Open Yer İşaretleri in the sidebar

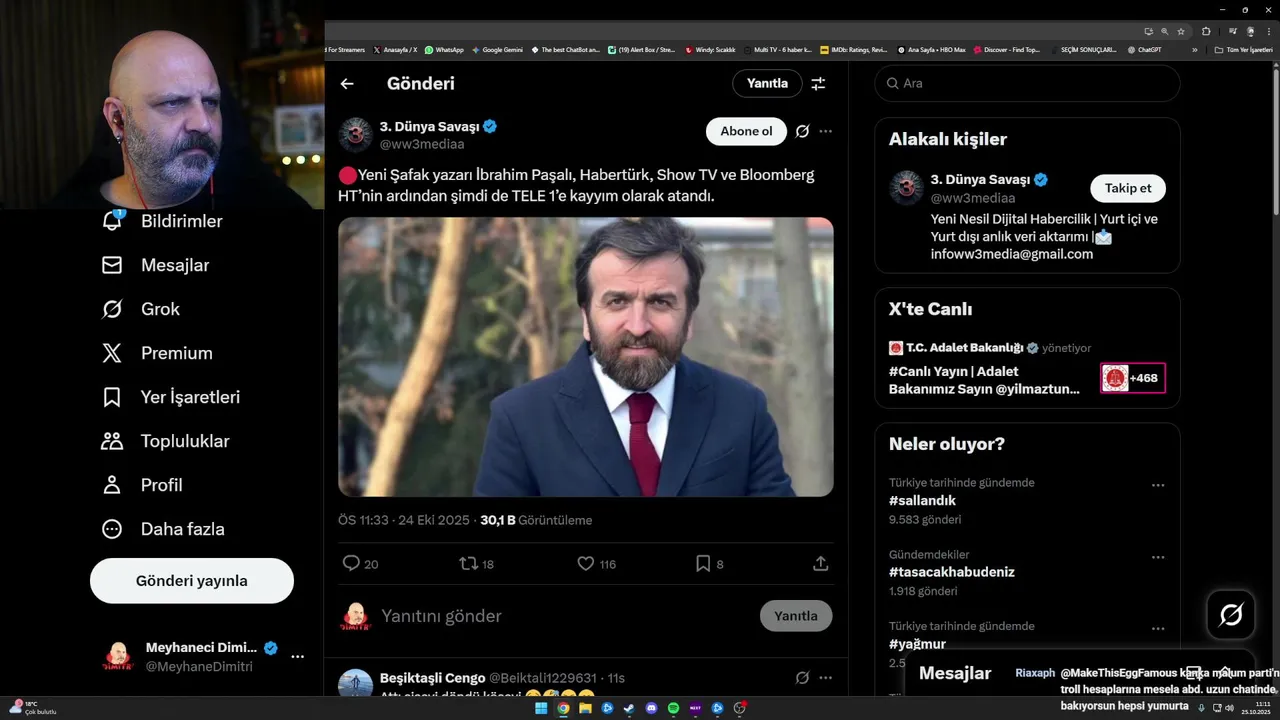click(x=170, y=397)
